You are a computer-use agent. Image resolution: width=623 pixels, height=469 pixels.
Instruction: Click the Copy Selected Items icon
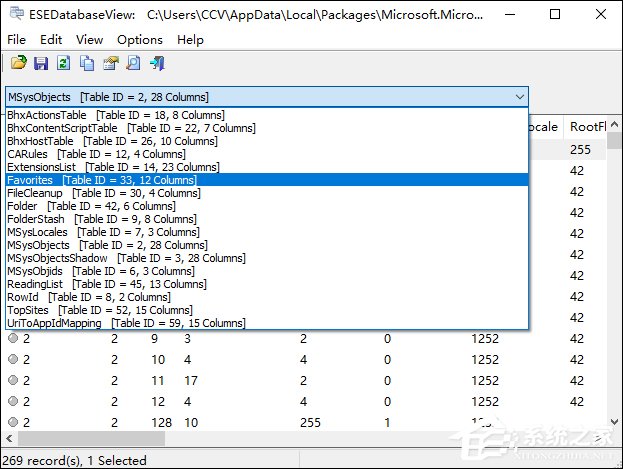(87, 63)
